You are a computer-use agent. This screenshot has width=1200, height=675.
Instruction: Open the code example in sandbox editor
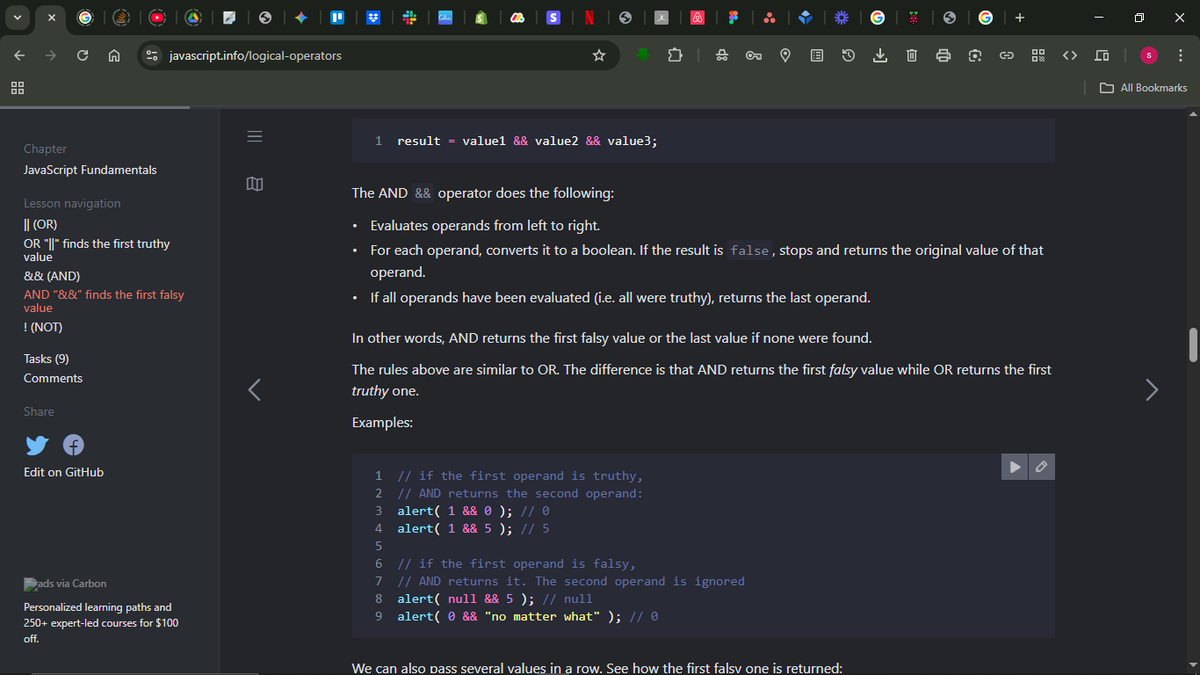coord(1041,466)
